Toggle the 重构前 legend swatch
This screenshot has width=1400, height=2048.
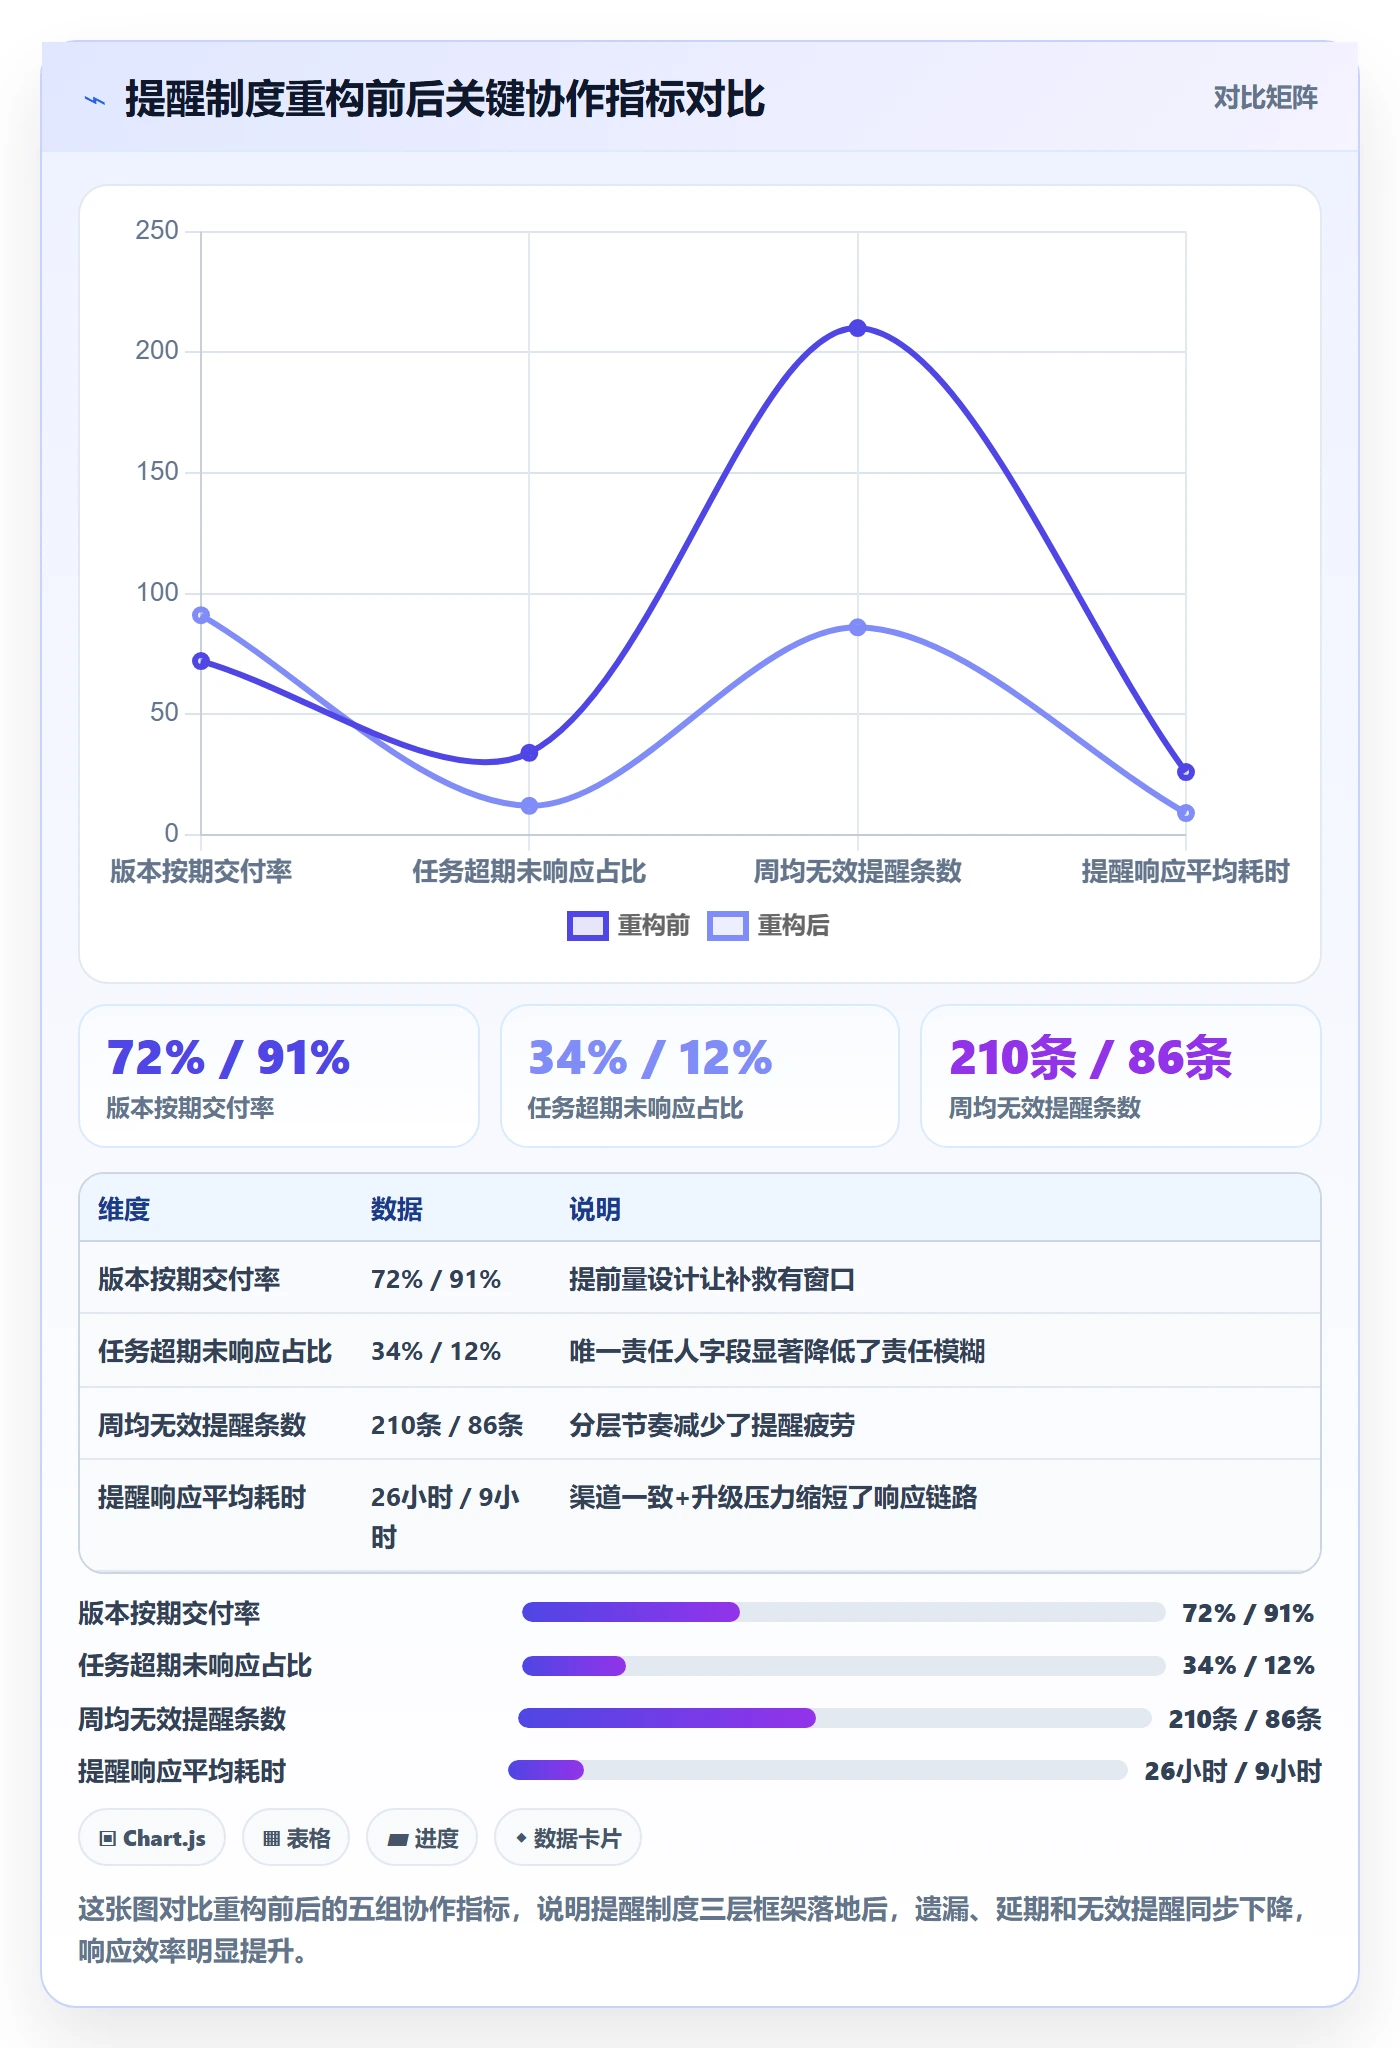[587, 926]
